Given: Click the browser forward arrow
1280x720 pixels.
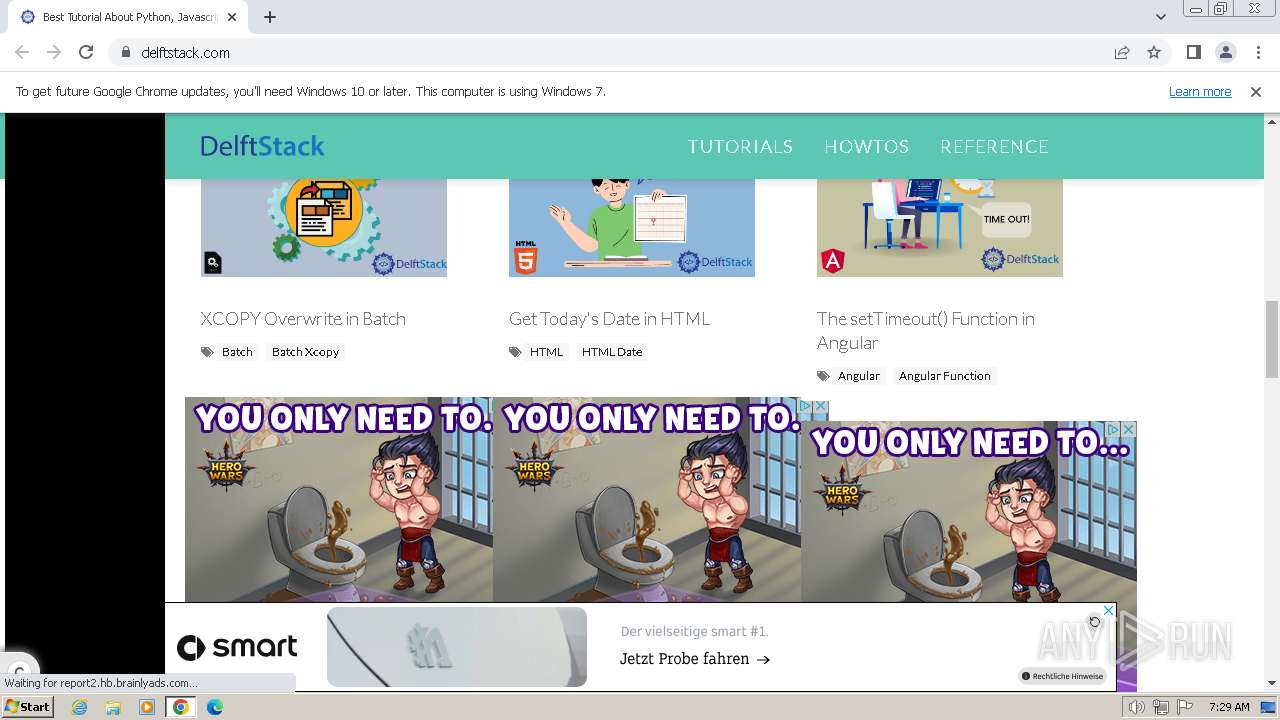Looking at the screenshot, I should coord(54,52).
